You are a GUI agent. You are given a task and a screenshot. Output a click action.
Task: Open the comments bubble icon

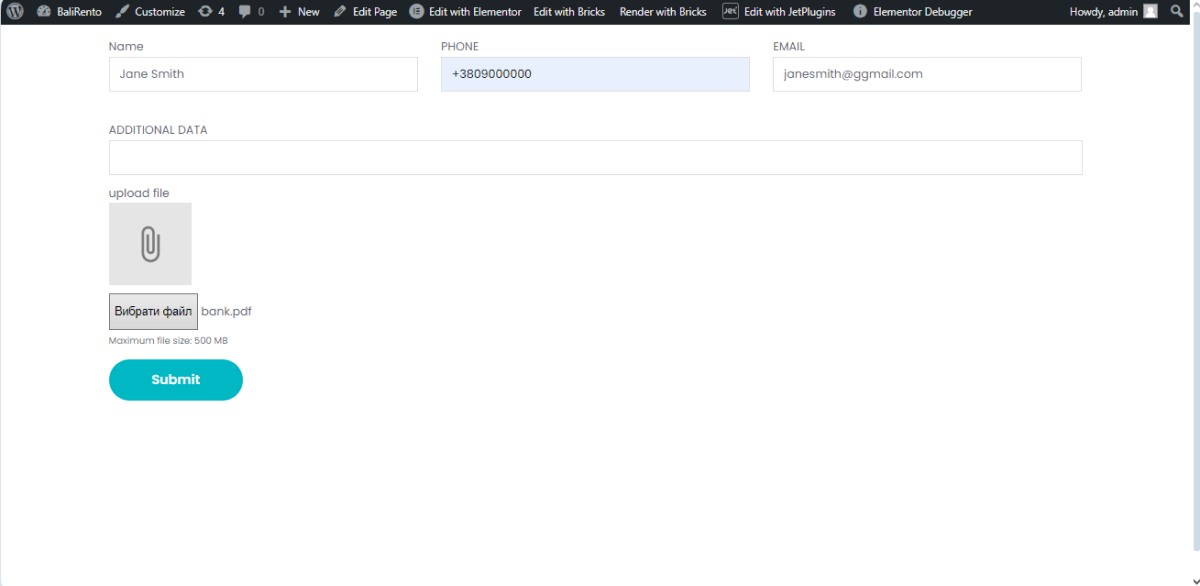(245, 12)
